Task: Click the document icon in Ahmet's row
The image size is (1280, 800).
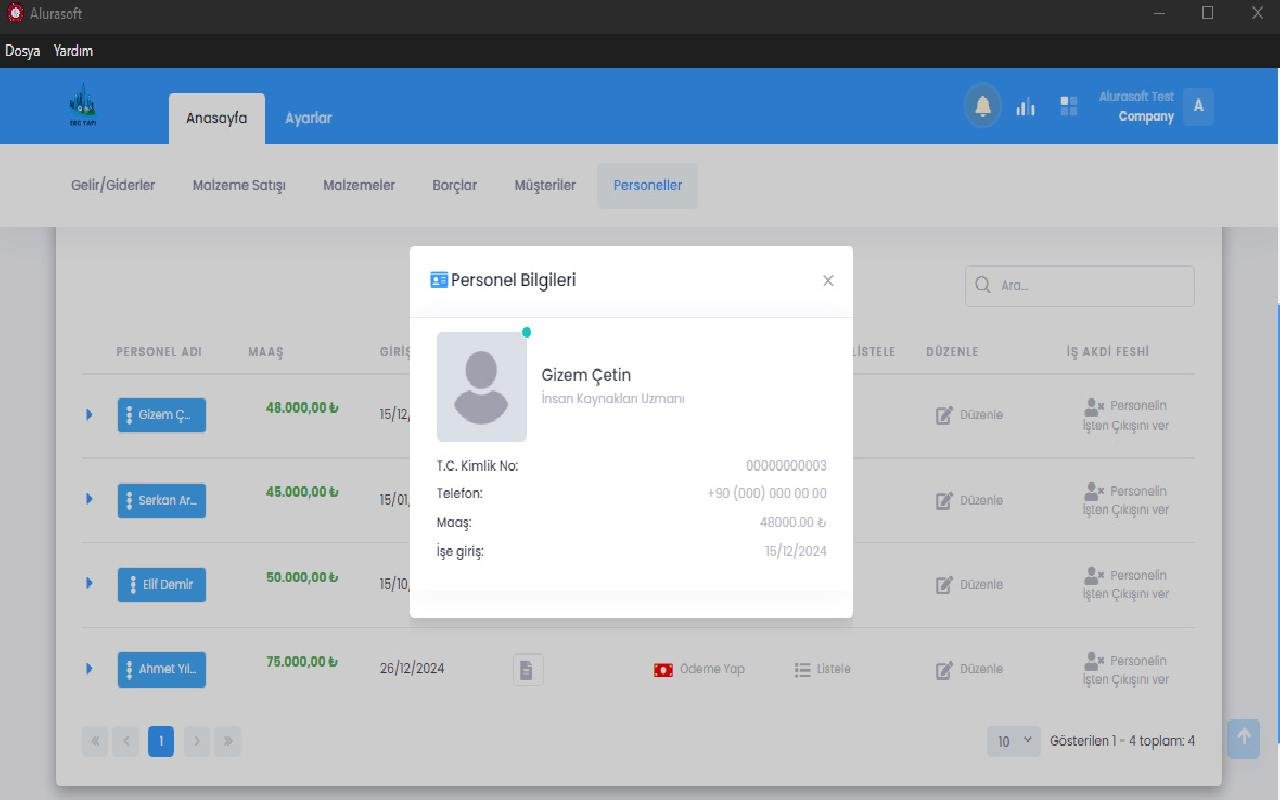Action: (x=528, y=669)
